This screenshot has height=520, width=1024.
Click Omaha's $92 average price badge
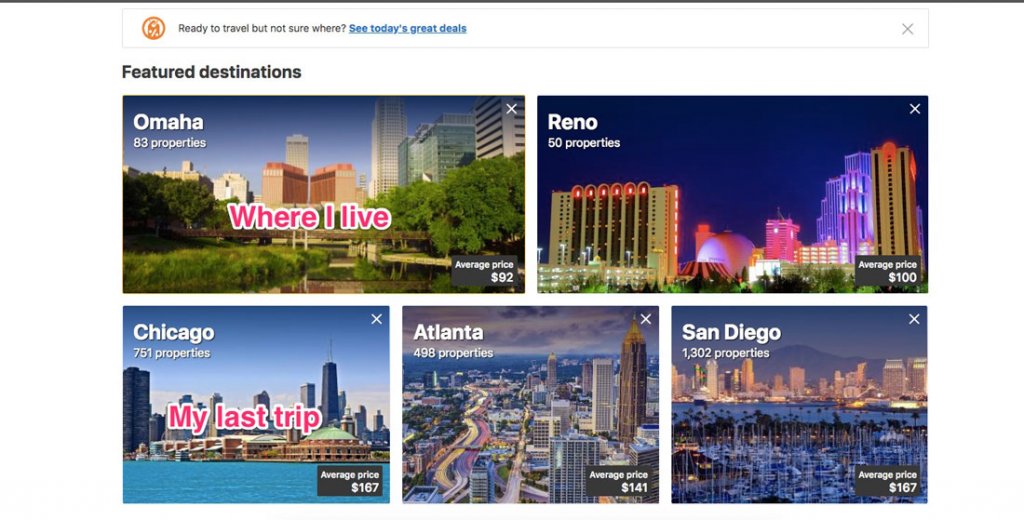484,270
